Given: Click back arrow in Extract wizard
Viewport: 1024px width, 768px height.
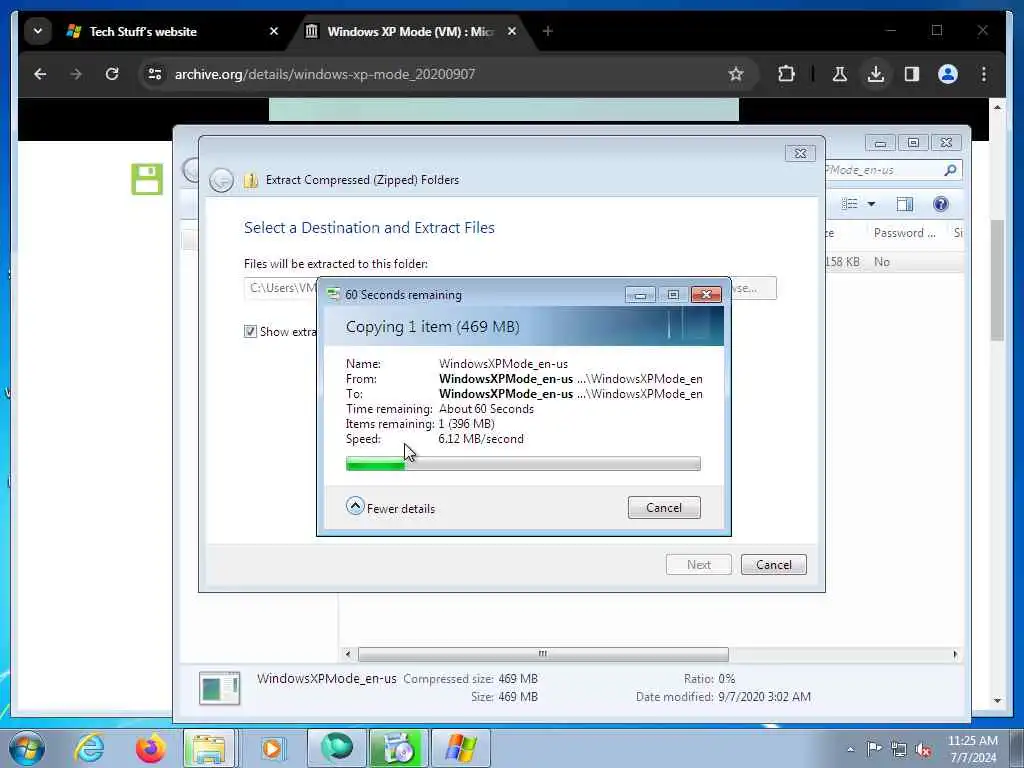Looking at the screenshot, I should pyautogui.click(x=221, y=180).
